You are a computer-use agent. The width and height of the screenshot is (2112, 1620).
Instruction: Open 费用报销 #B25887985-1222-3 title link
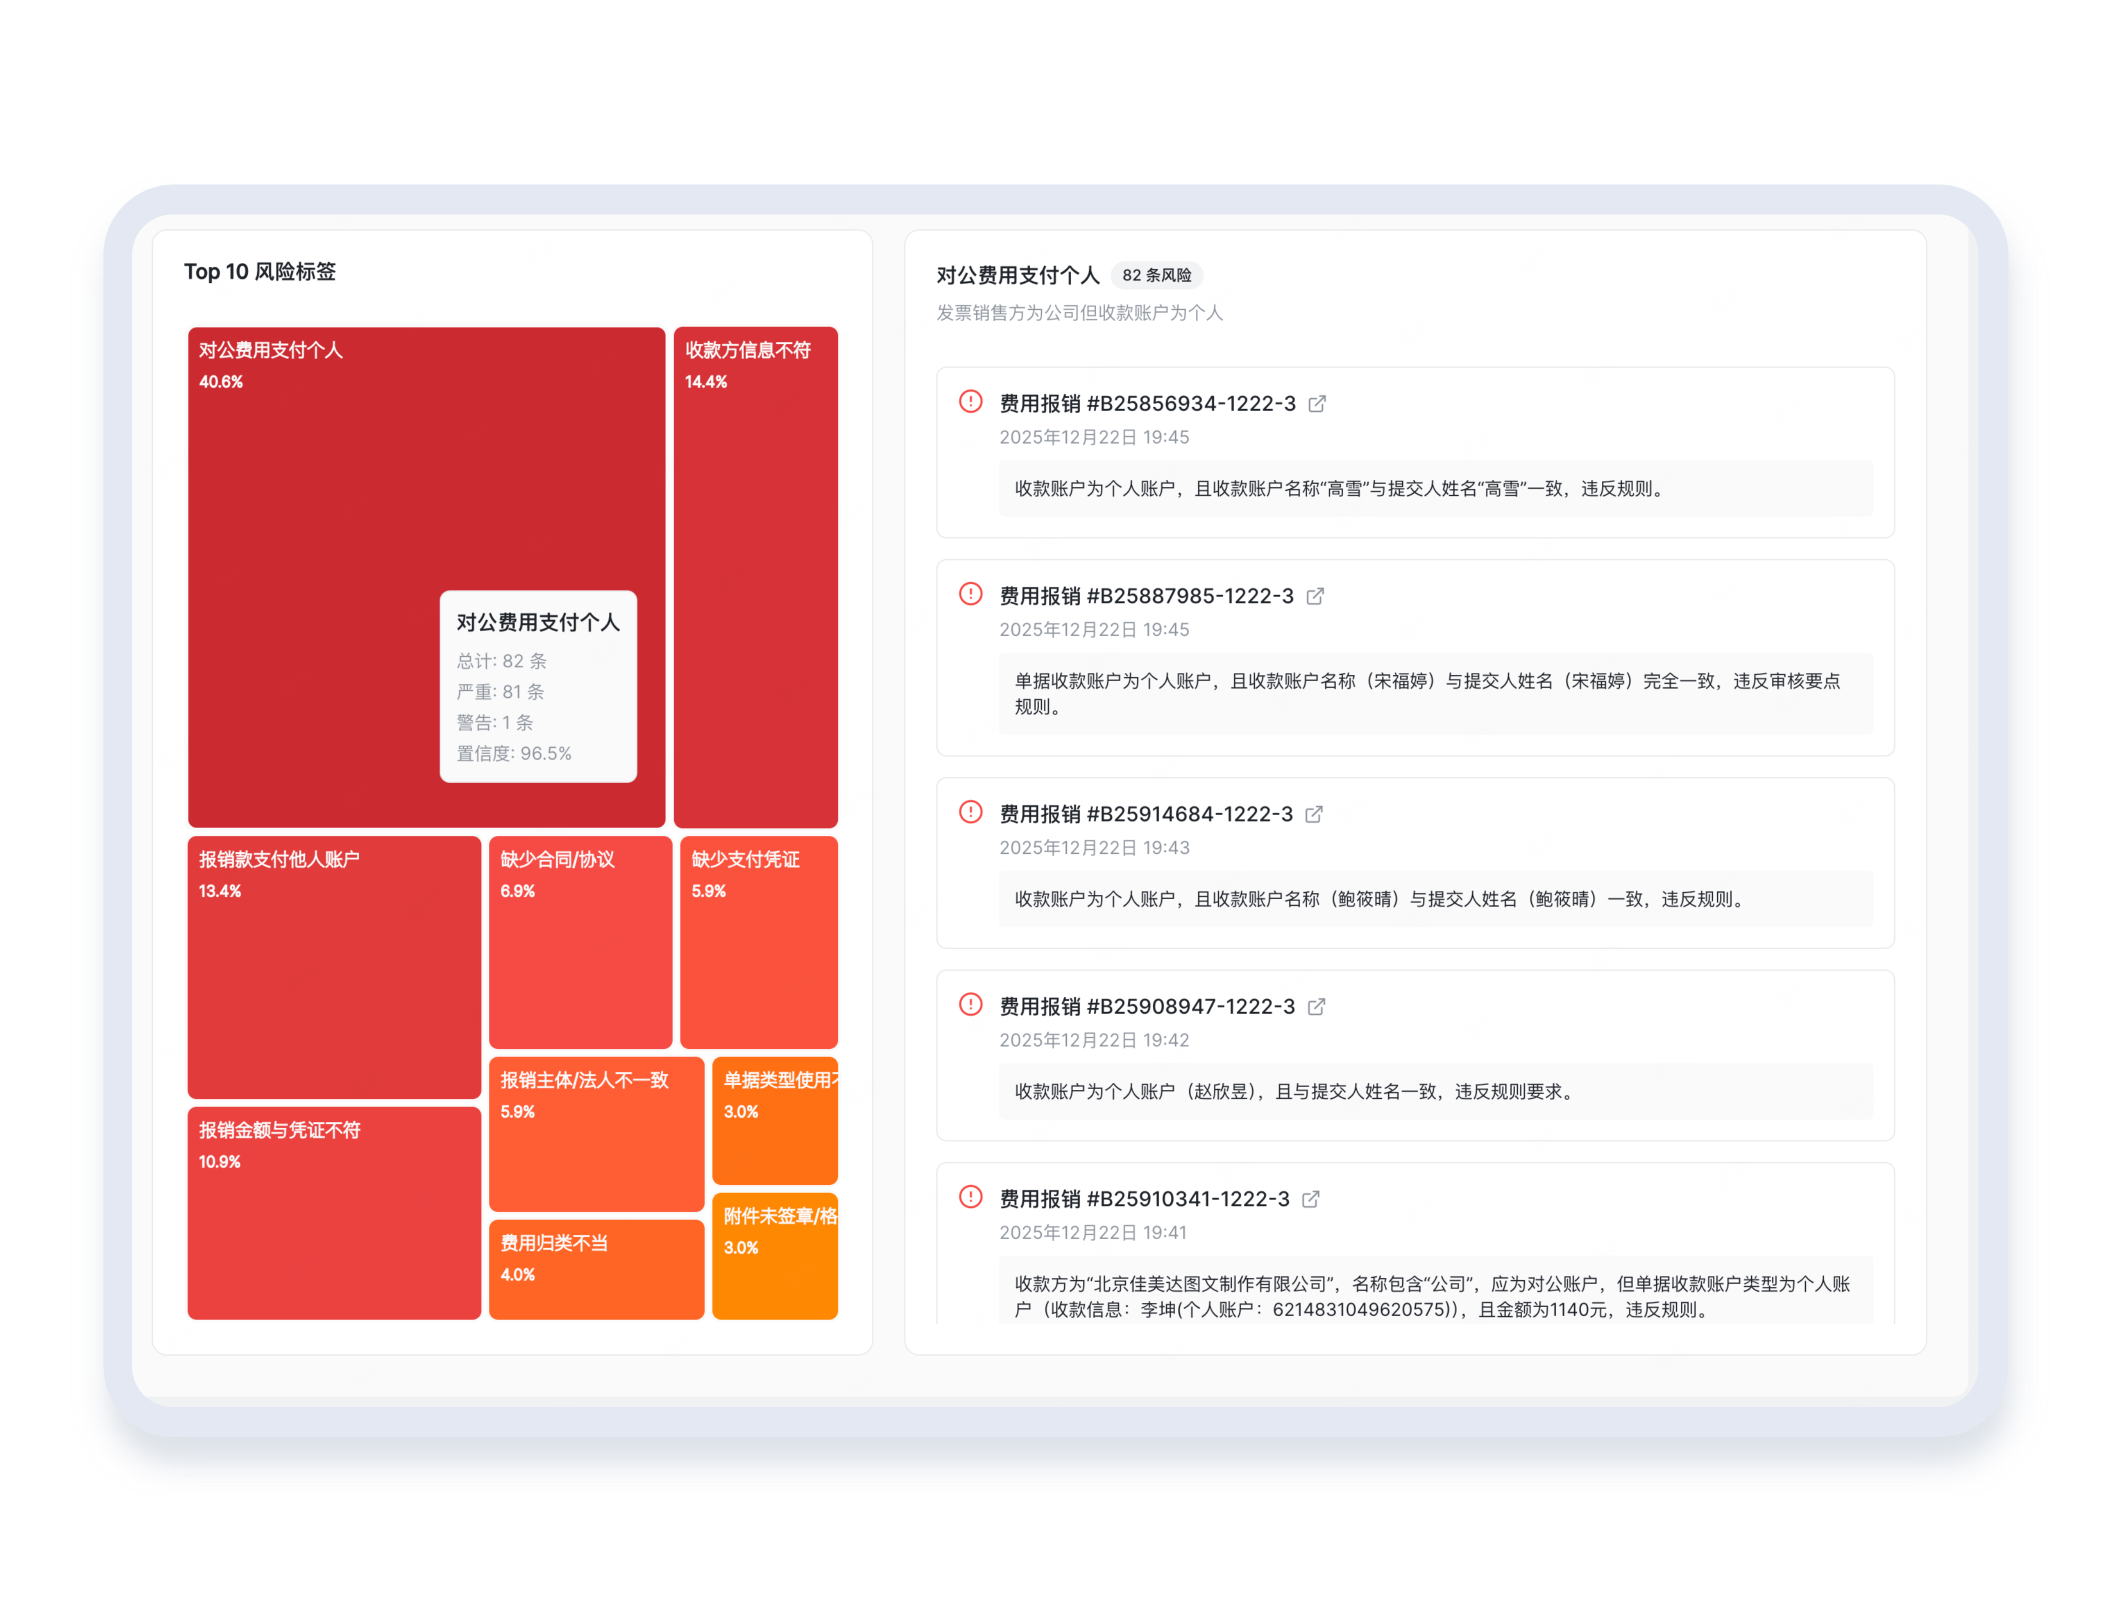point(1146,597)
